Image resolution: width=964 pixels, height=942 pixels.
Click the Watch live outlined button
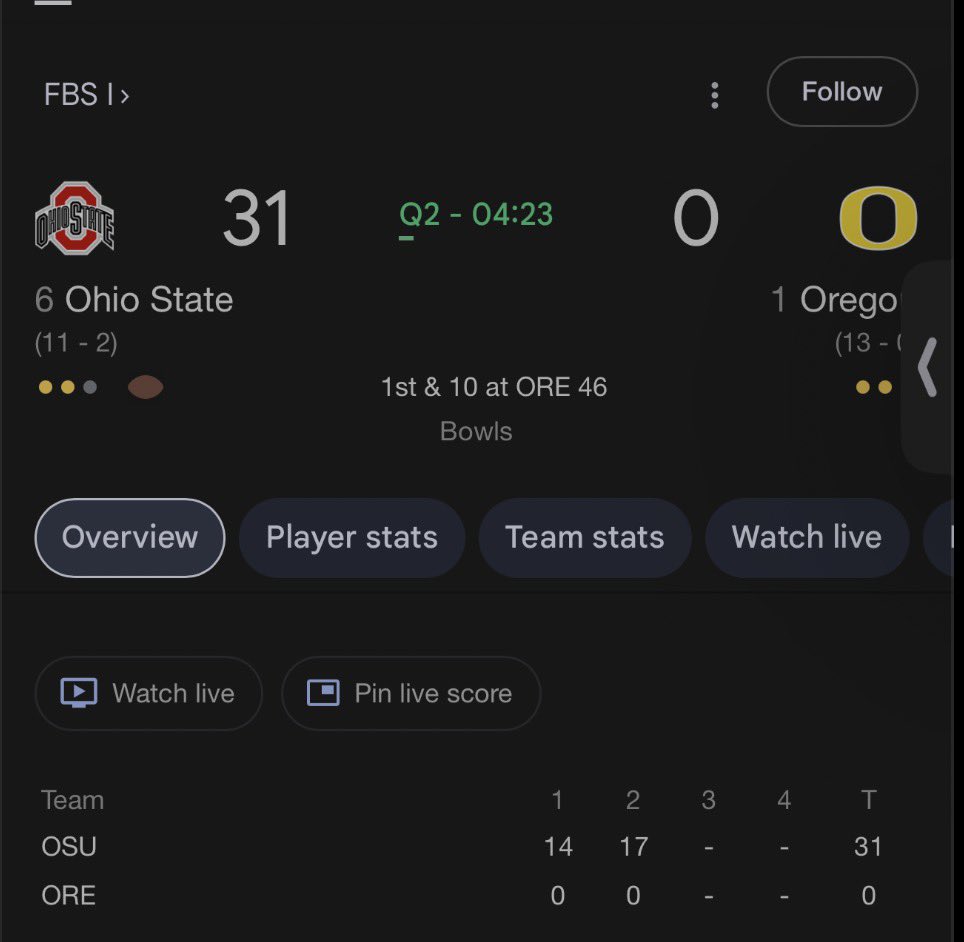(x=149, y=694)
